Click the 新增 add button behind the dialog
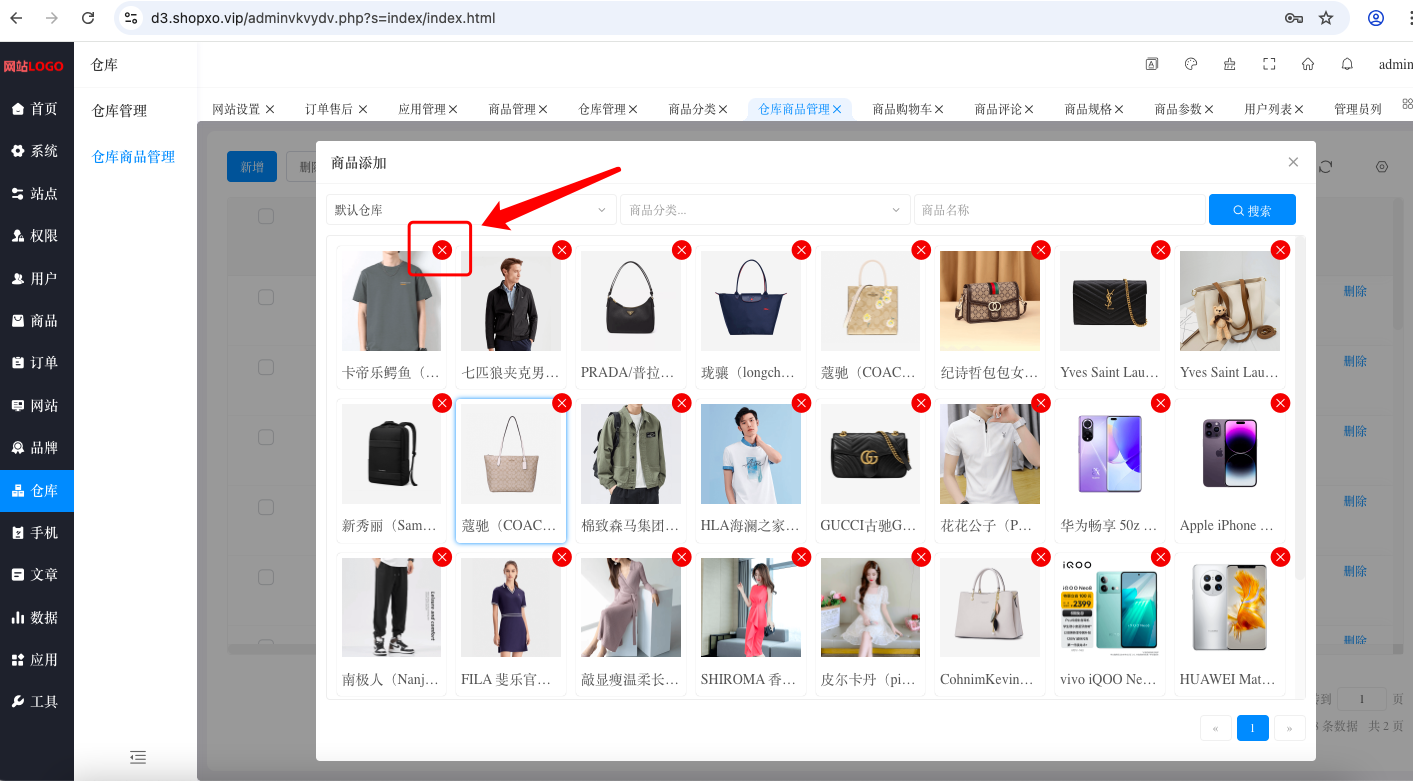 coord(252,167)
